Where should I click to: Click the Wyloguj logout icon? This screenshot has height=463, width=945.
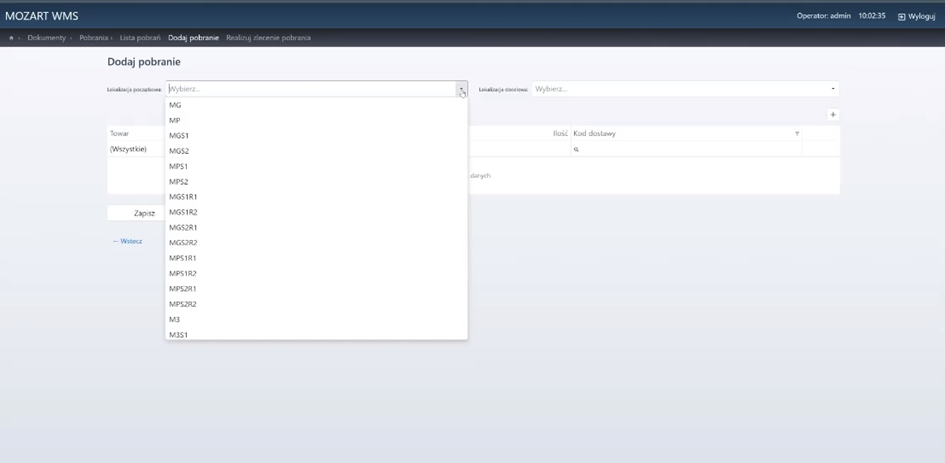(901, 17)
